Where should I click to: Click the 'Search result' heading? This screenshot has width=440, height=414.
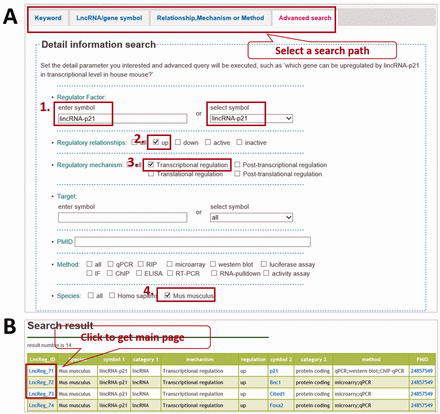pyautogui.click(x=60, y=326)
